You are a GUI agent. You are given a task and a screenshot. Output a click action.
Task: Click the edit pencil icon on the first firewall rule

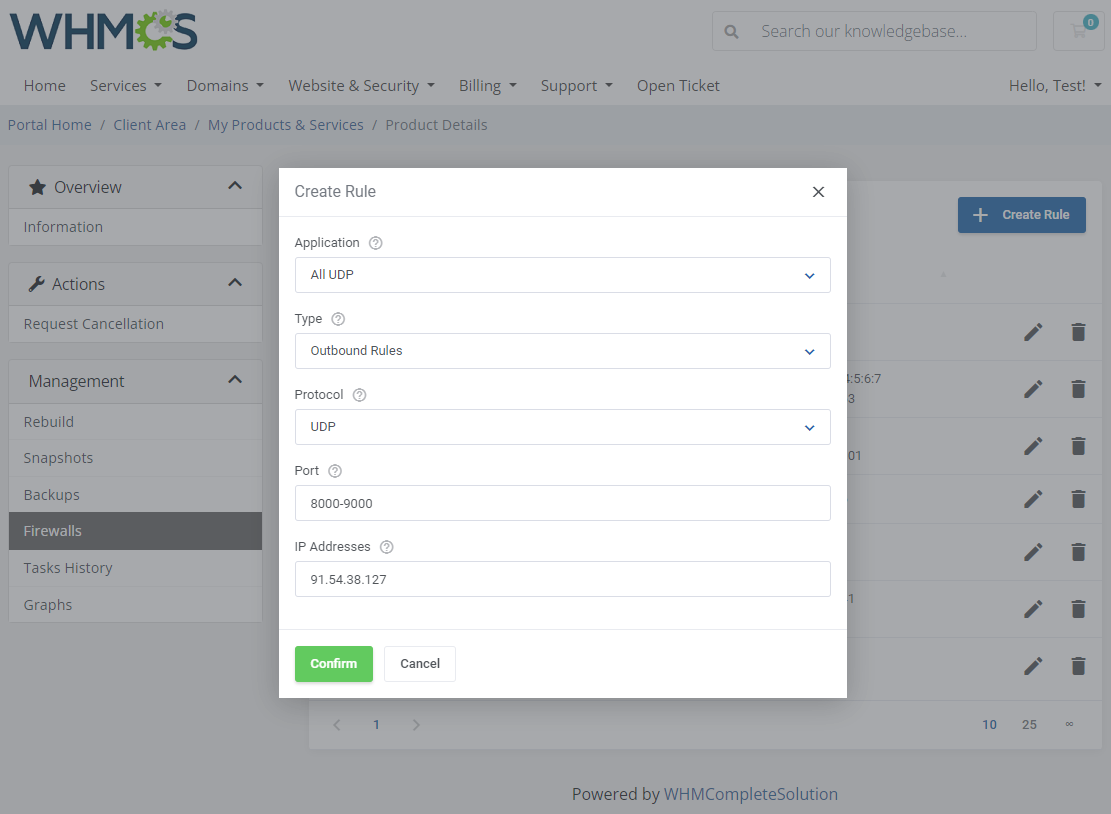(x=1033, y=331)
